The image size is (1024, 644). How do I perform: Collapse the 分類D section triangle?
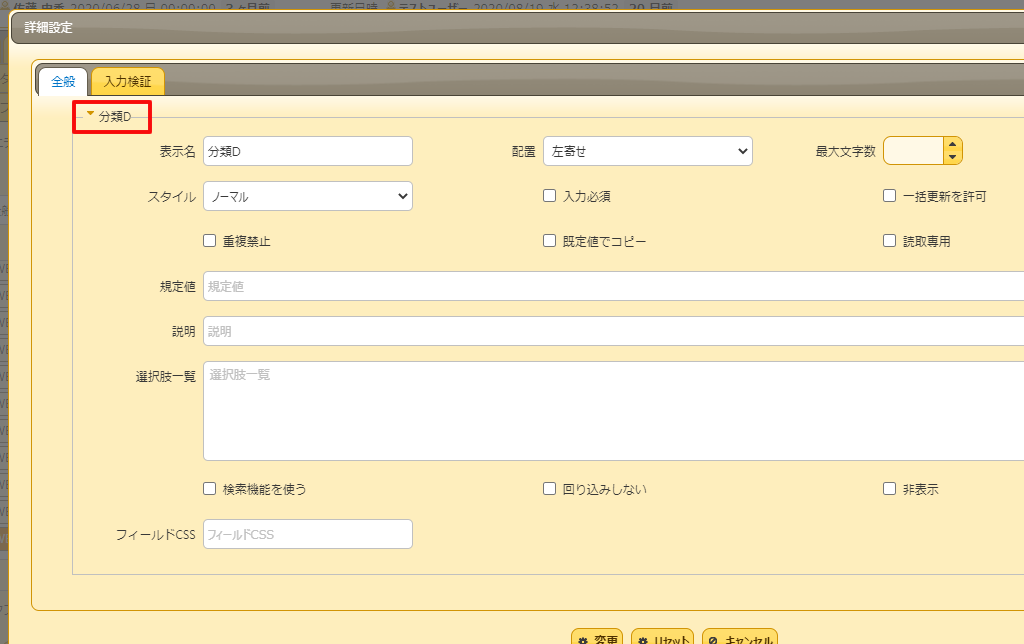pos(88,116)
